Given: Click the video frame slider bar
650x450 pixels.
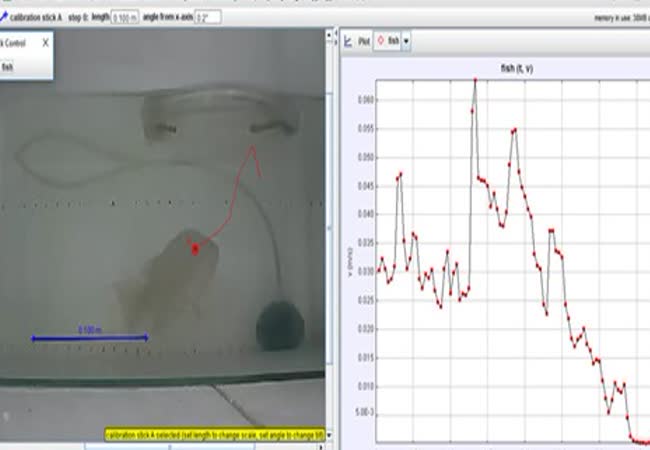Looking at the screenshot, I should pos(170,447).
